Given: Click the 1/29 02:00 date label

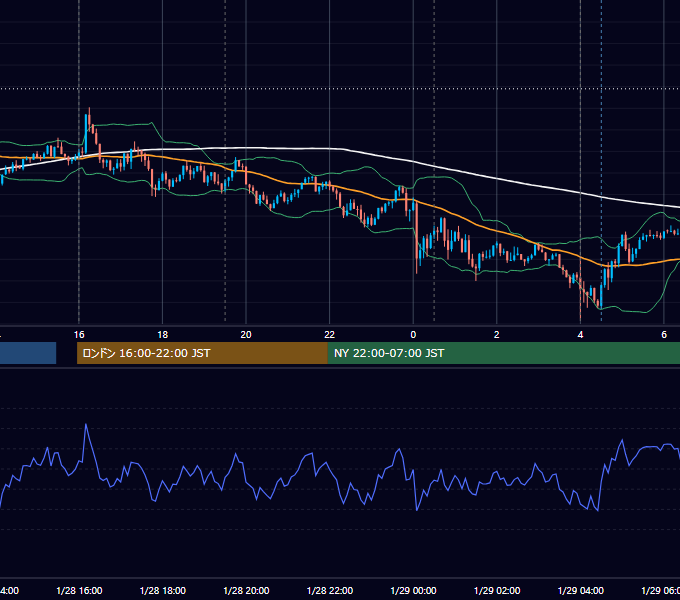Looking at the screenshot, I should pos(497,590).
